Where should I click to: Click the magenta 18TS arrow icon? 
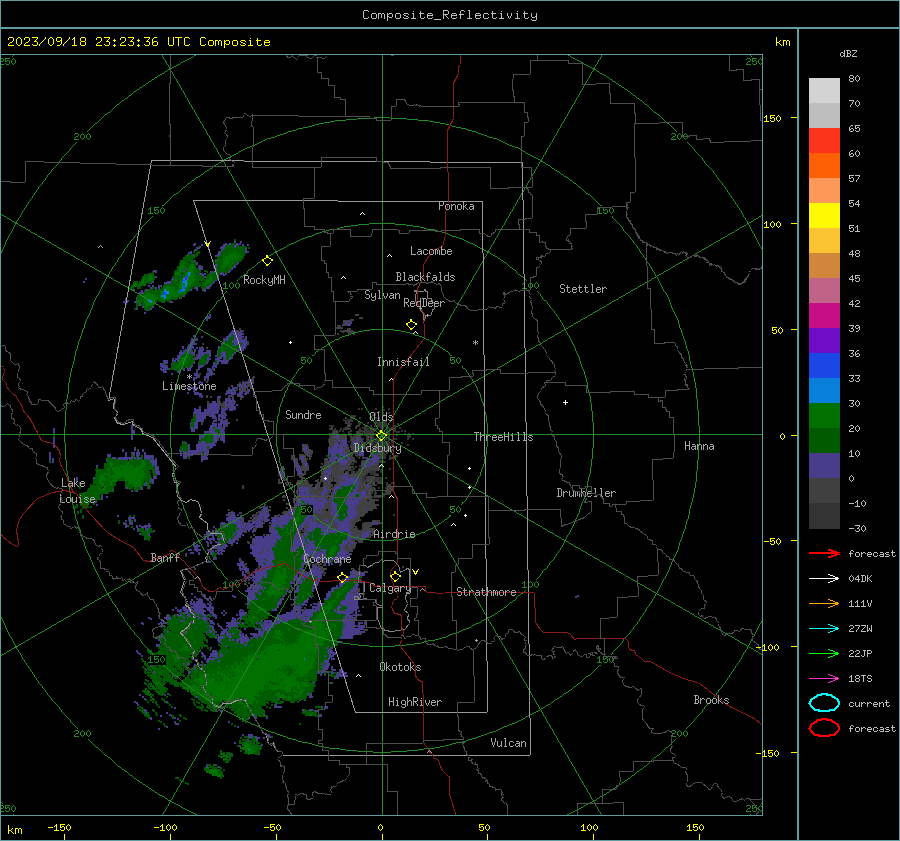click(824, 679)
